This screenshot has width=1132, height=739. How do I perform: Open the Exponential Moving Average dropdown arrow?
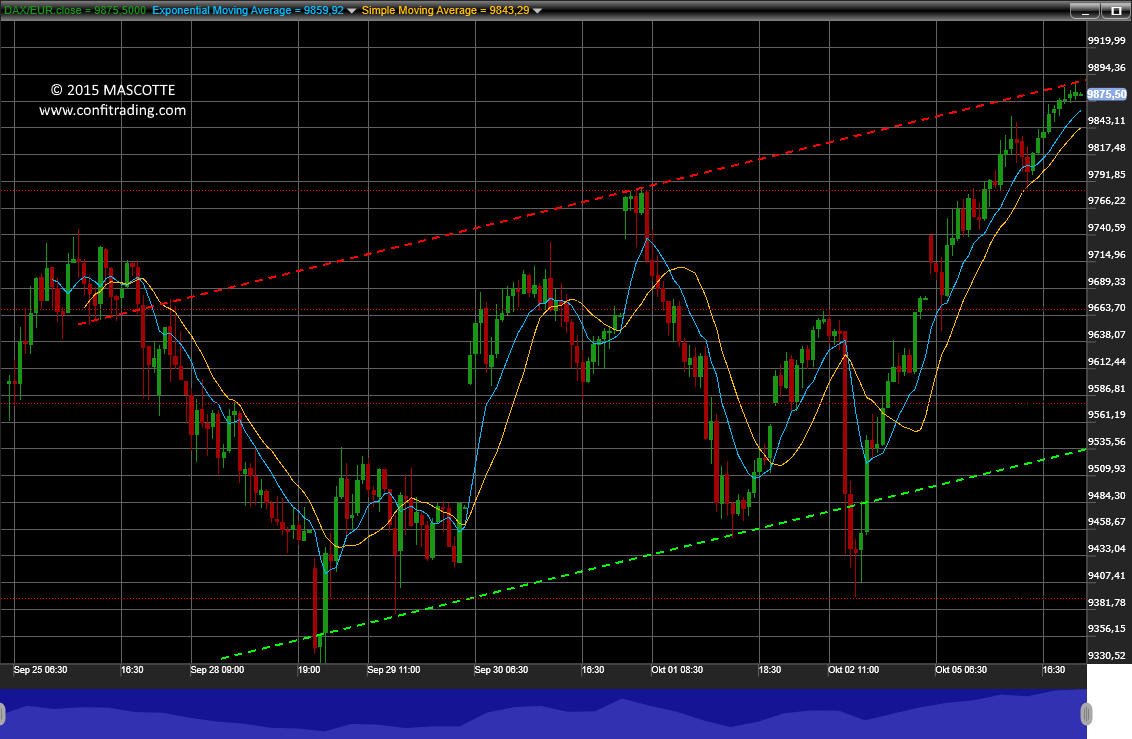[x=352, y=11]
